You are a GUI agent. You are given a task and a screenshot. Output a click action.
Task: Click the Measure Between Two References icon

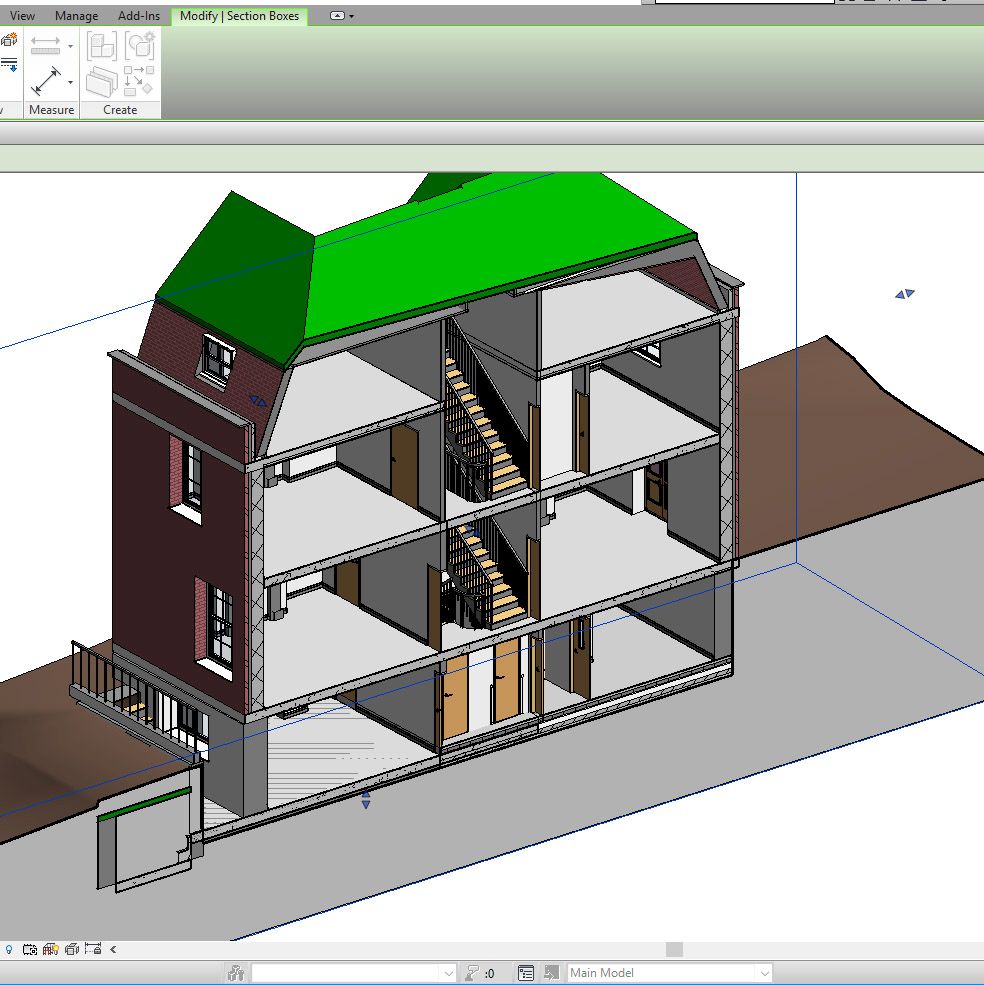[x=46, y=46]
